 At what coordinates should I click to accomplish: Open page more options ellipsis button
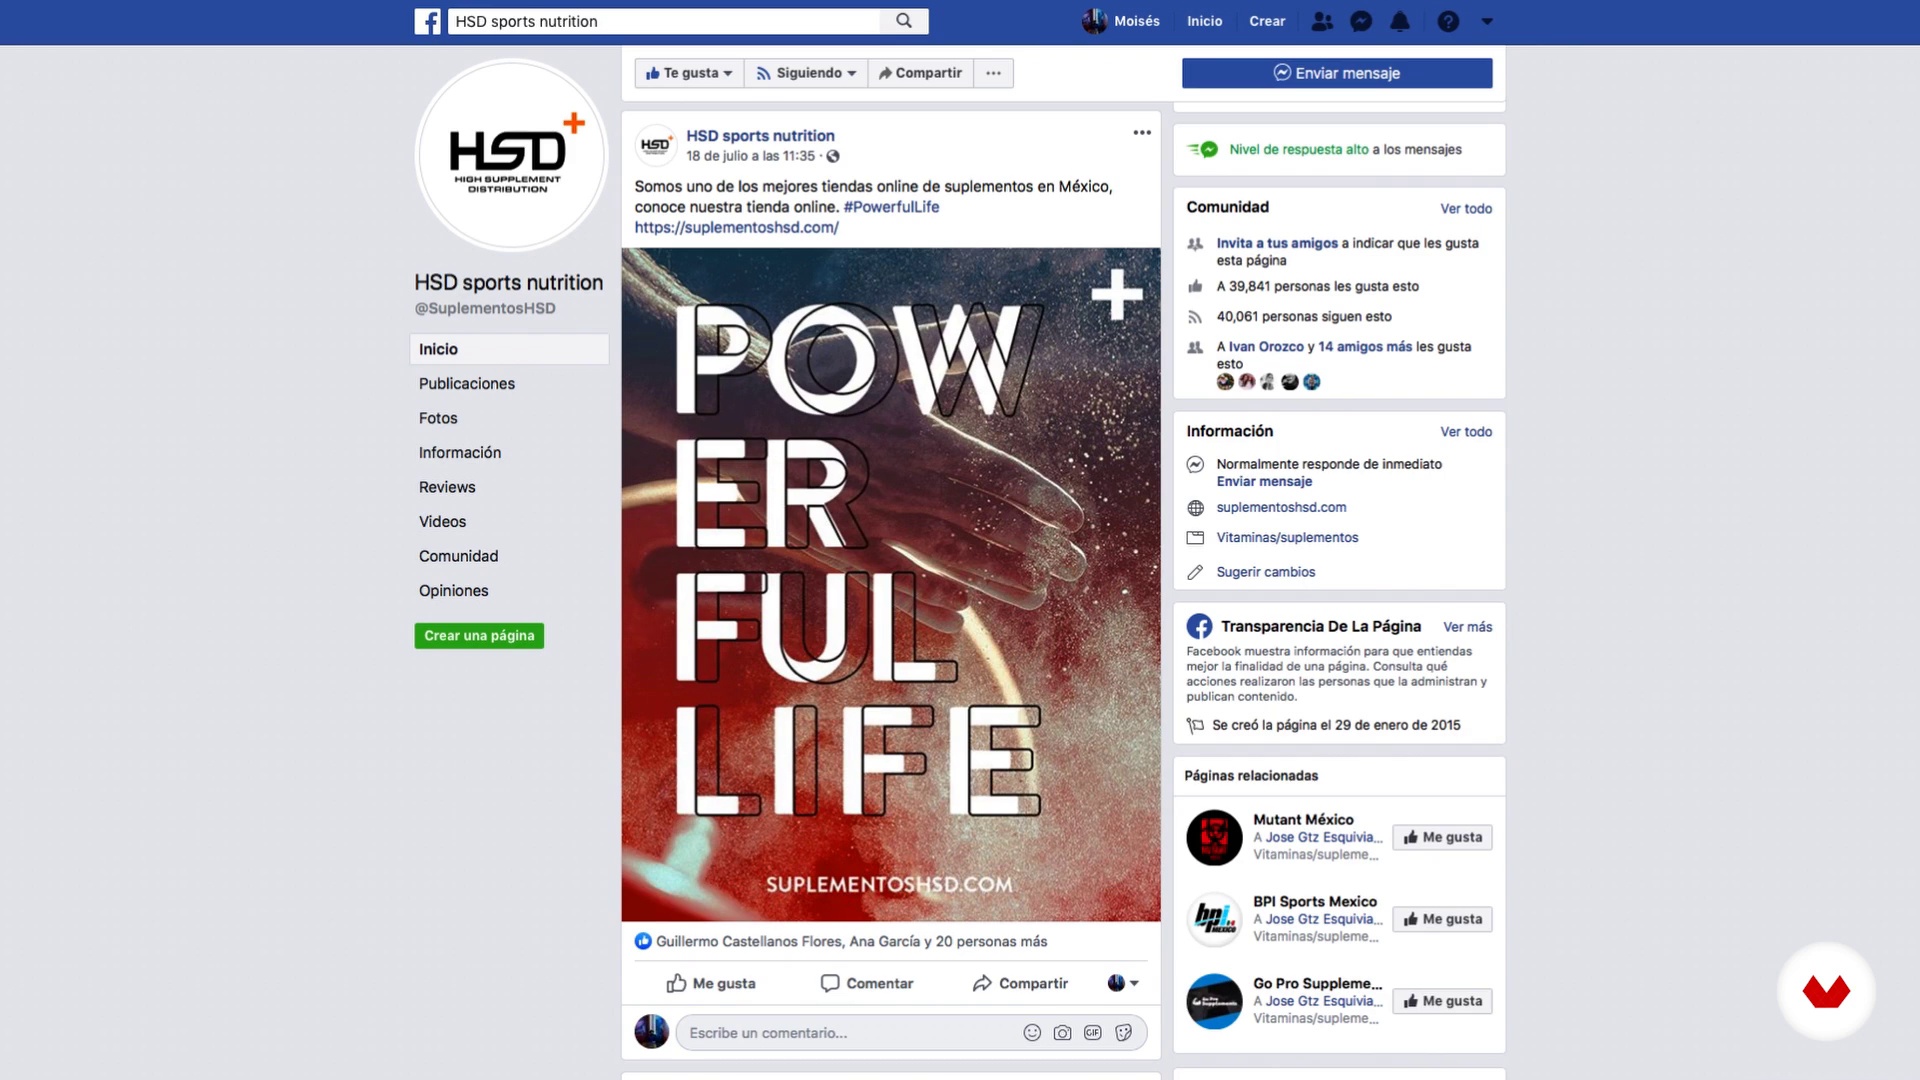[993, 73]
